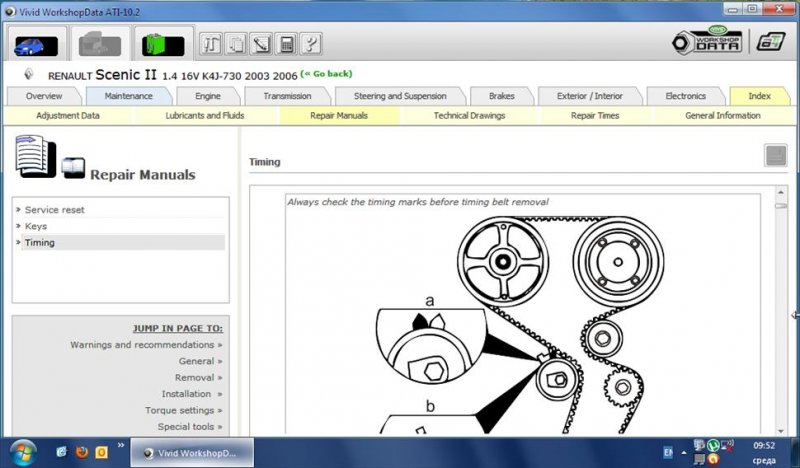This screenshot has width=800, height=468.
Task: Click the Workshop Data logo
Action: click(x=707, y=40)
